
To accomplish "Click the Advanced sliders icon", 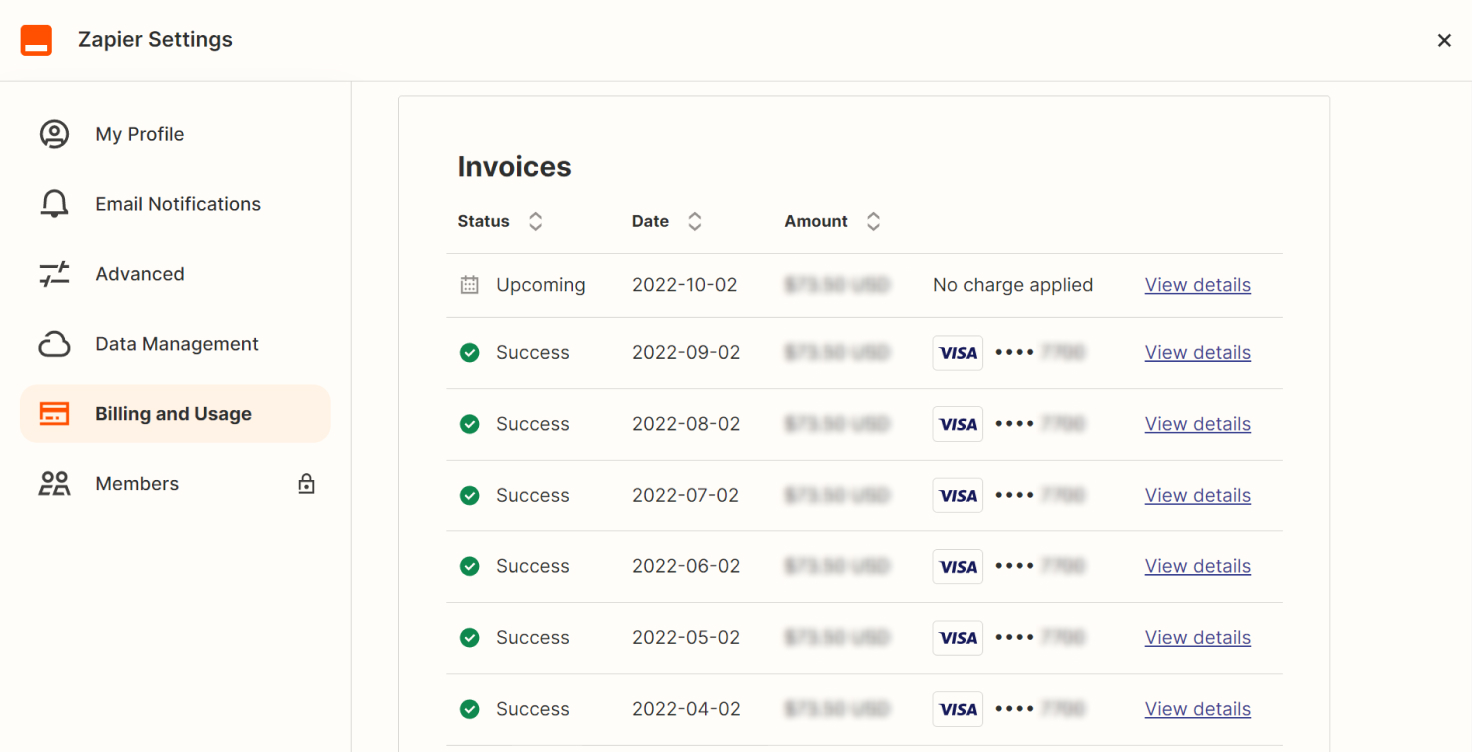I will [54, 274].
